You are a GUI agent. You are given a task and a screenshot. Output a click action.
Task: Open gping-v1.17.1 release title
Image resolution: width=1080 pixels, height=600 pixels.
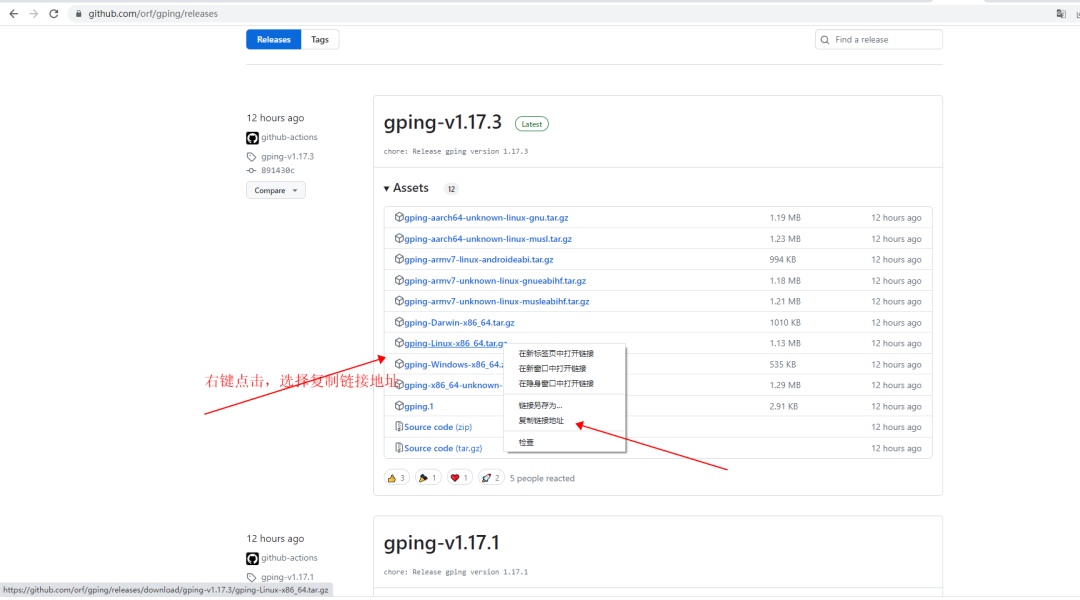click(442, 543)
